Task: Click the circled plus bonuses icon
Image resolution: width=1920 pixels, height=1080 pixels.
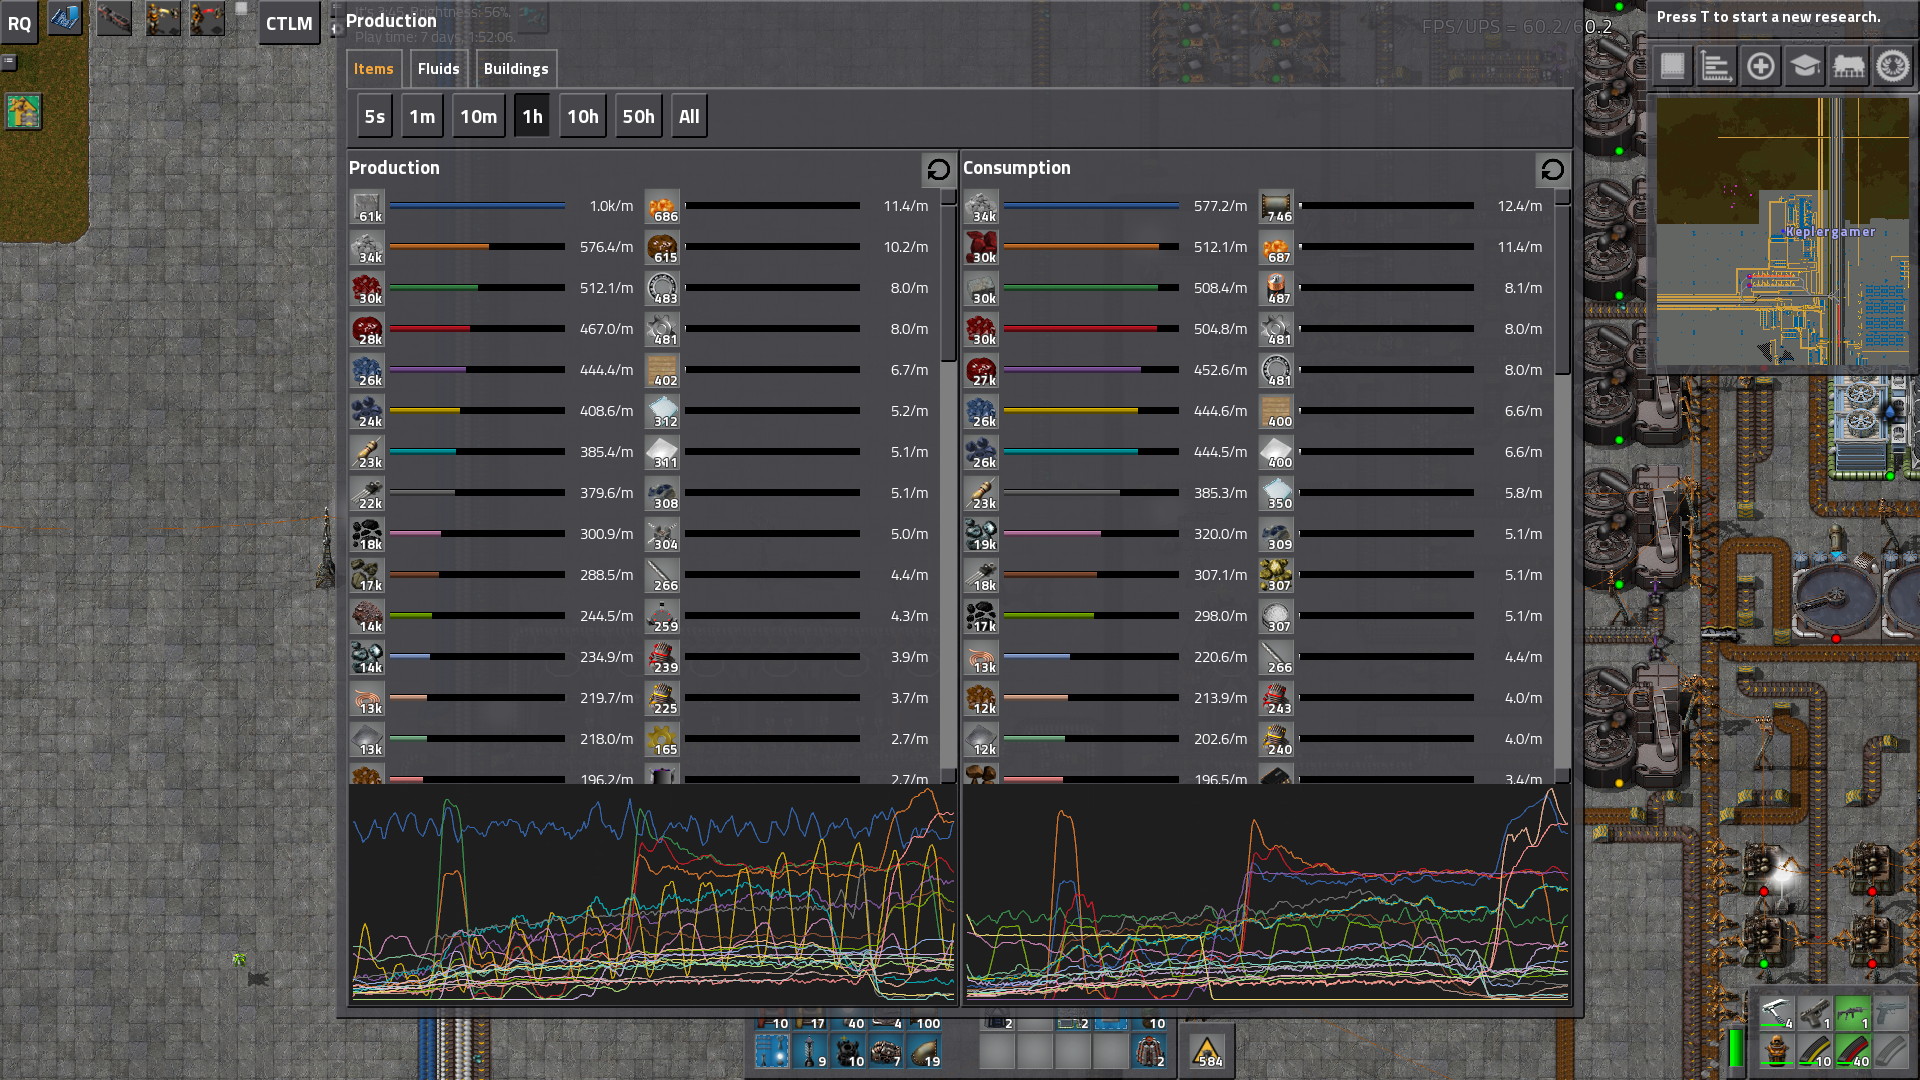Action: (1760, 67)
